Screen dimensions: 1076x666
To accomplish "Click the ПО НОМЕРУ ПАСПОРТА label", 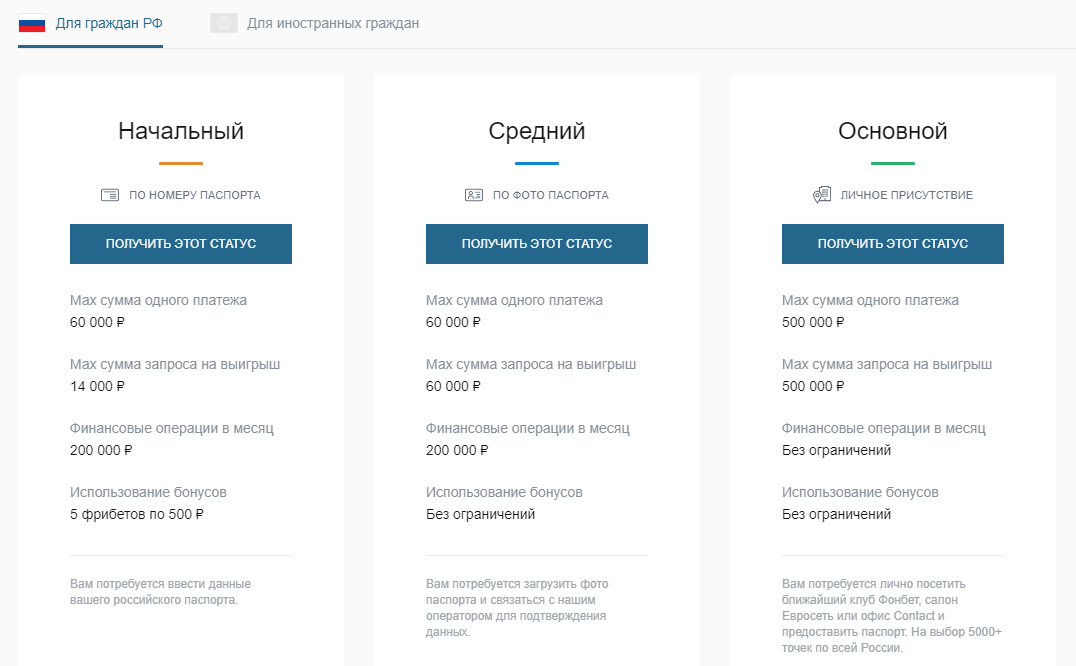I will pos(195,195).
